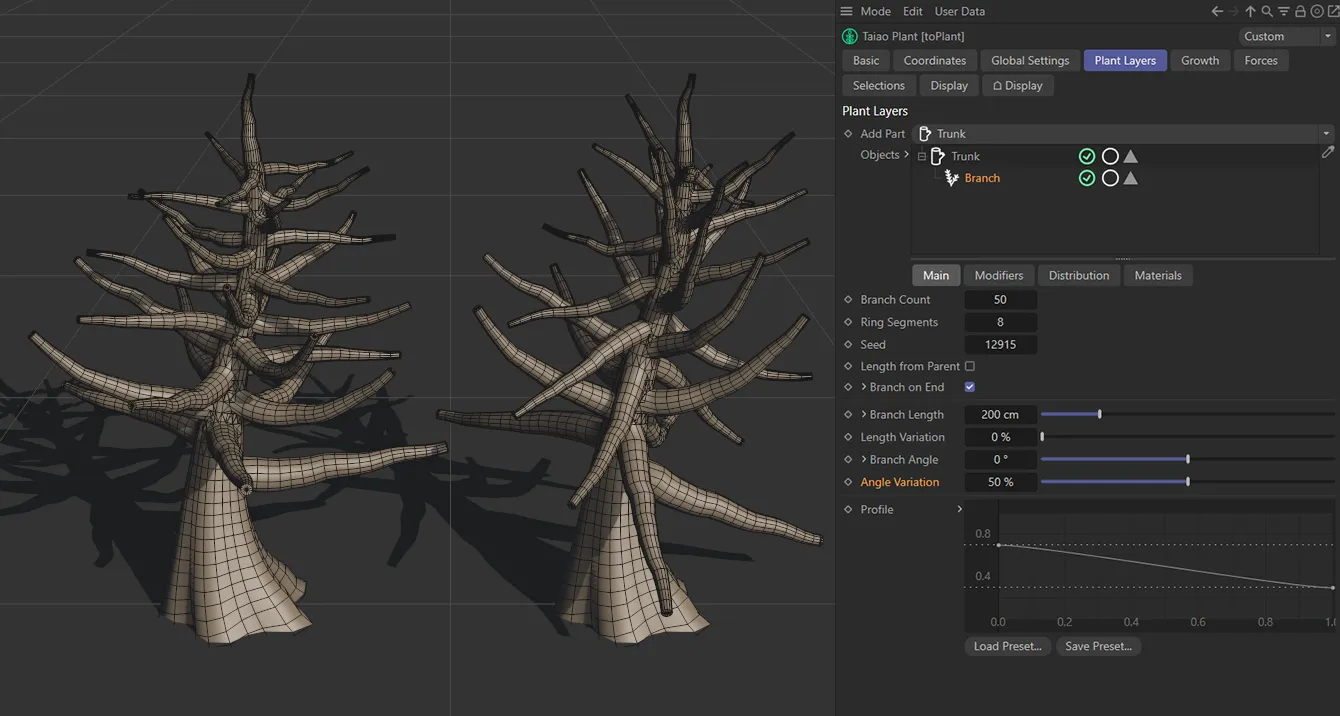Viewport: 1340px width, 716px height.
Task: Click the upward arrow icon in the toolbar
Action: pos(1250,11)
